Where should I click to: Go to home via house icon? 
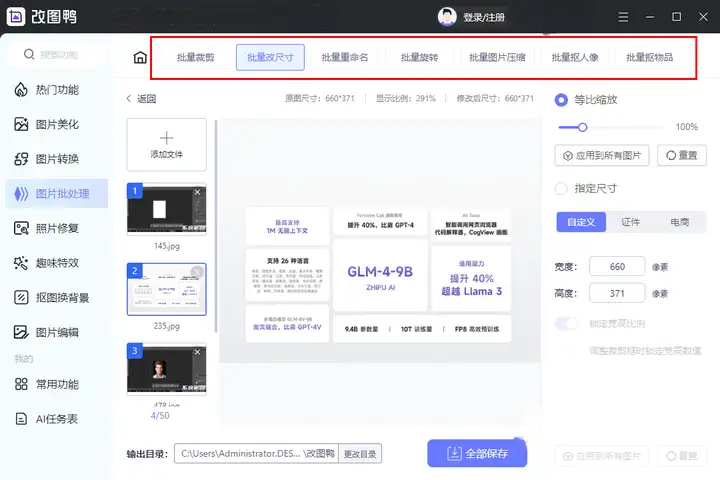(x=140, y=57)
